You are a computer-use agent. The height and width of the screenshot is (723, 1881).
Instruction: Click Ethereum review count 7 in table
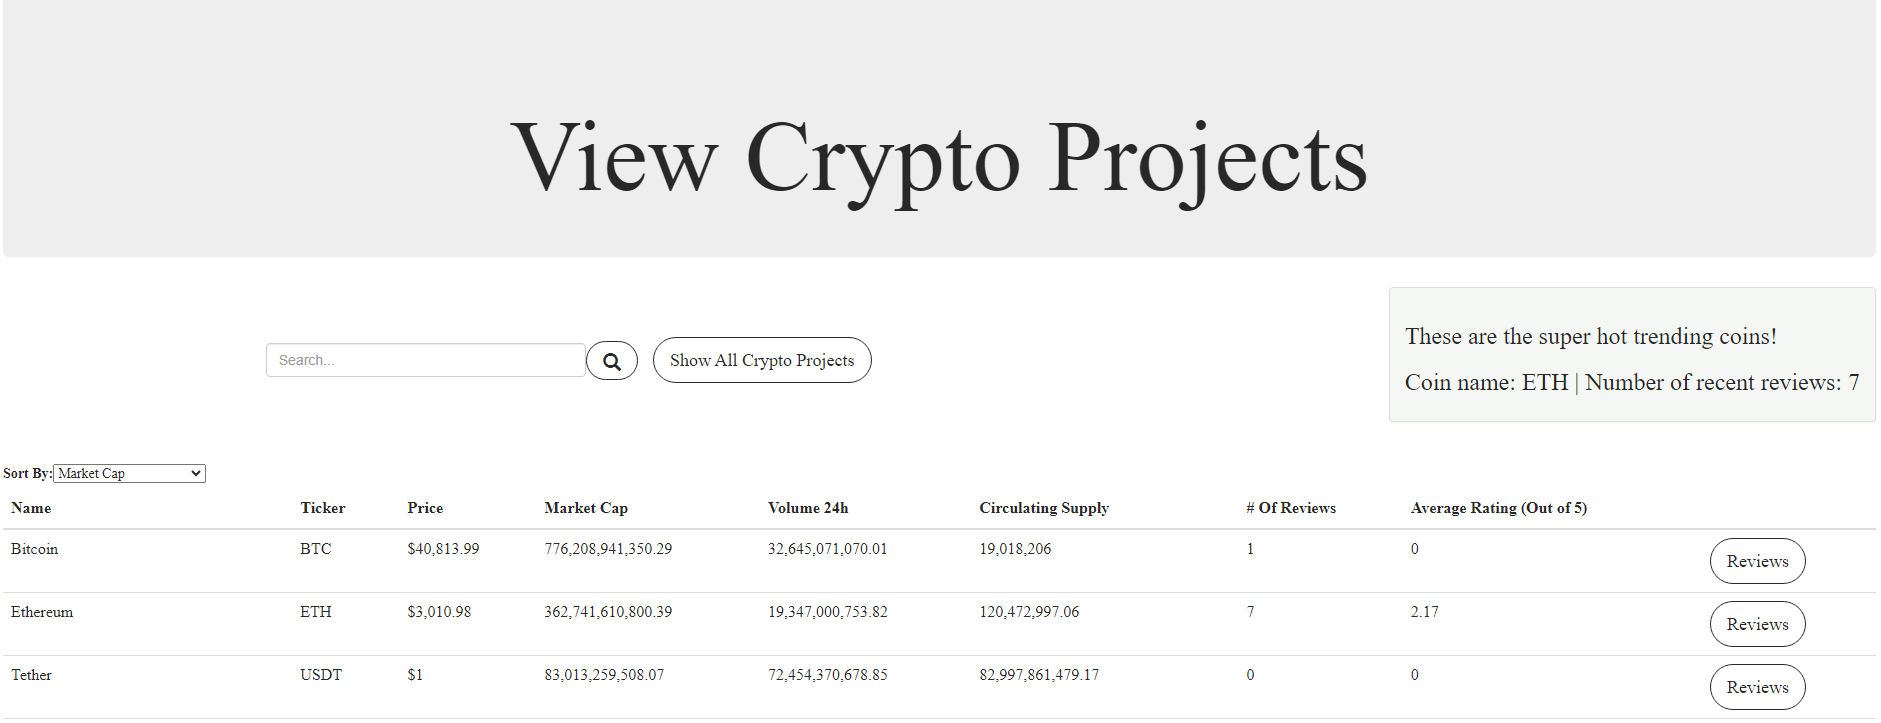[1250, 612]
